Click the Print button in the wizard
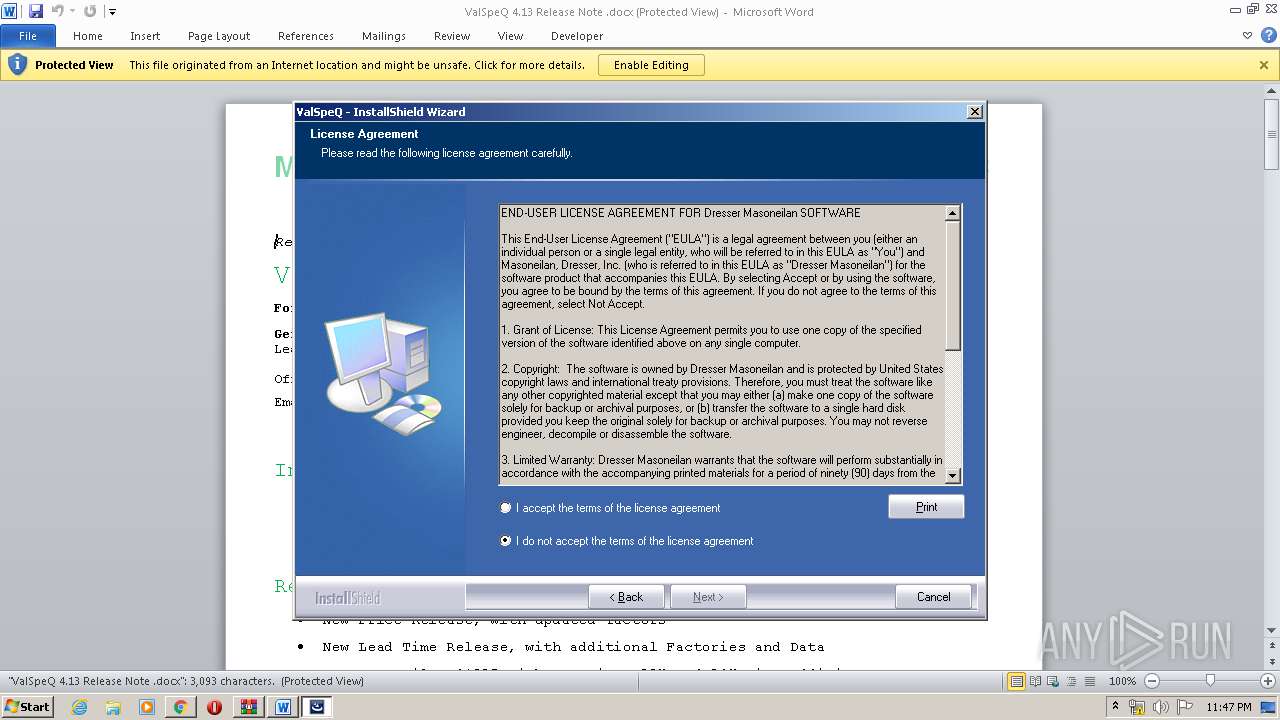Screen dimensions: 1280x720 click(926, 507)
